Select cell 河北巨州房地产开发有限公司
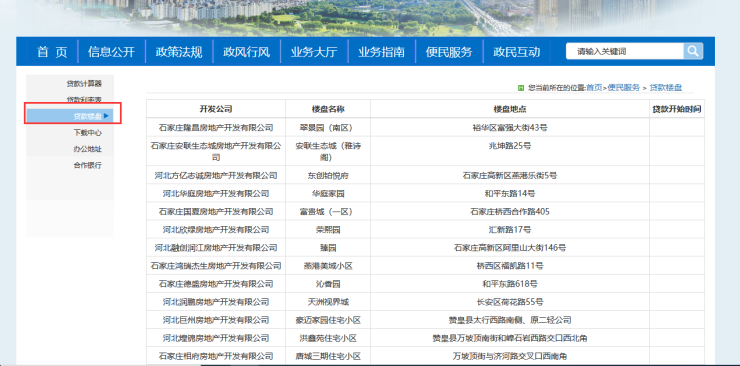This screenshot has width=740, height=366. tap(216, 320)
